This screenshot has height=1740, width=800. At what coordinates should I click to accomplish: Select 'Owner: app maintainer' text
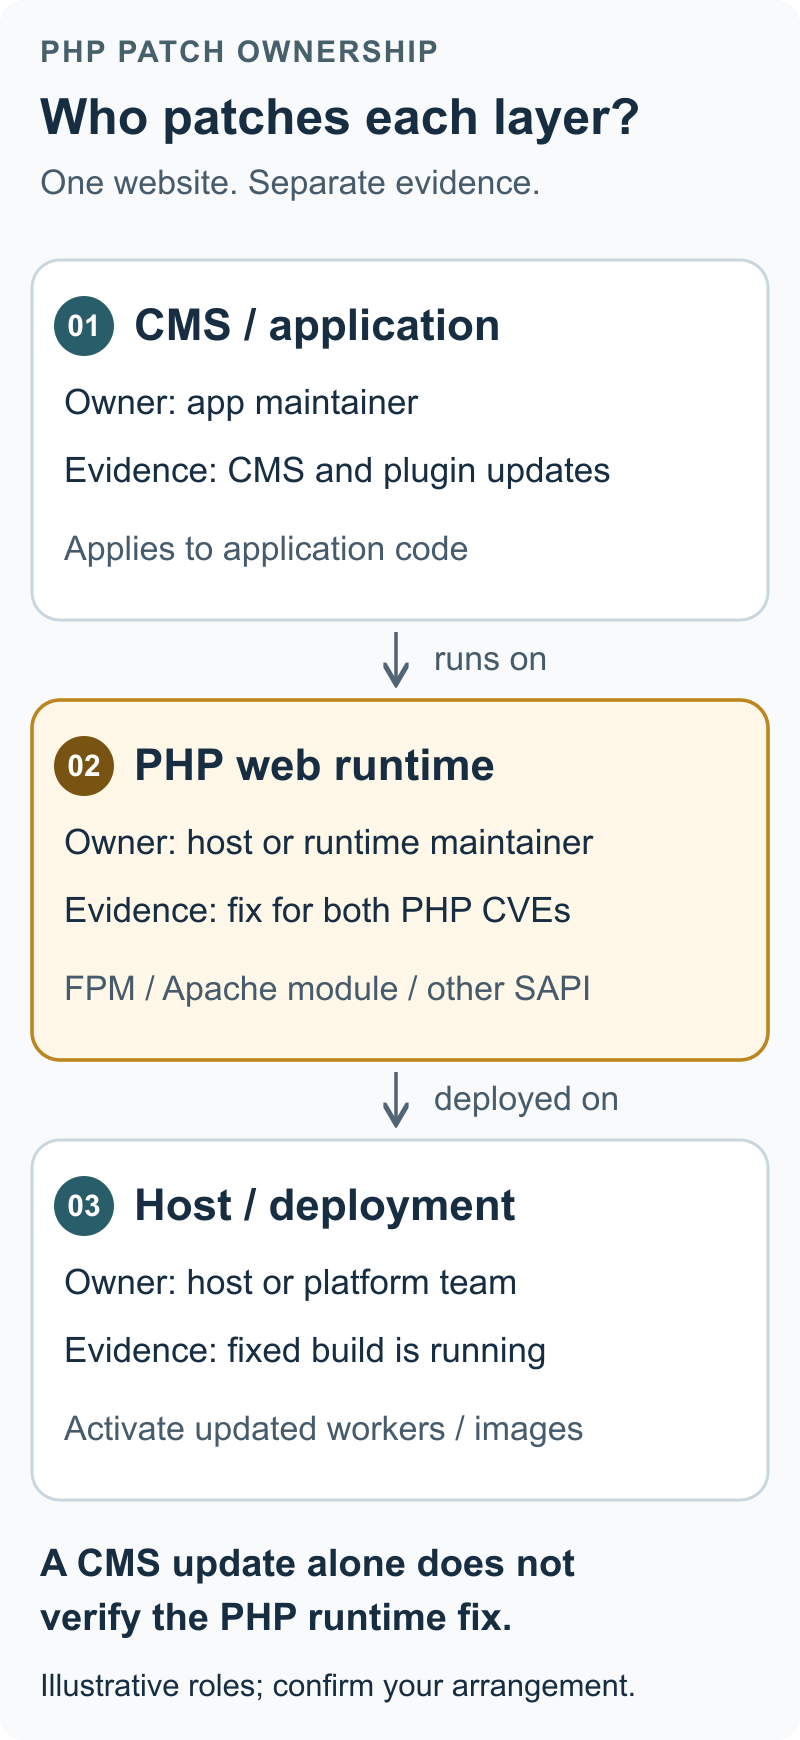click(241, 403)
